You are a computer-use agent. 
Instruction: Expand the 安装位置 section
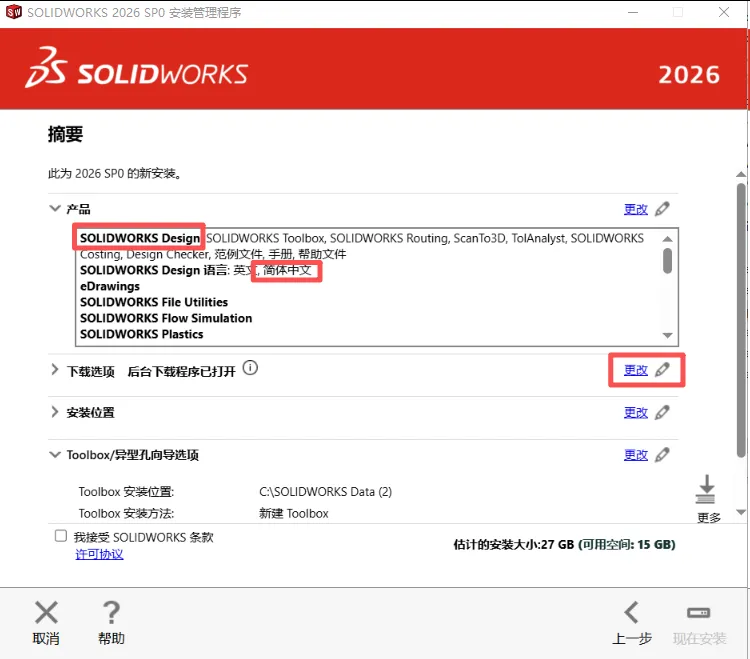[55, 412]
